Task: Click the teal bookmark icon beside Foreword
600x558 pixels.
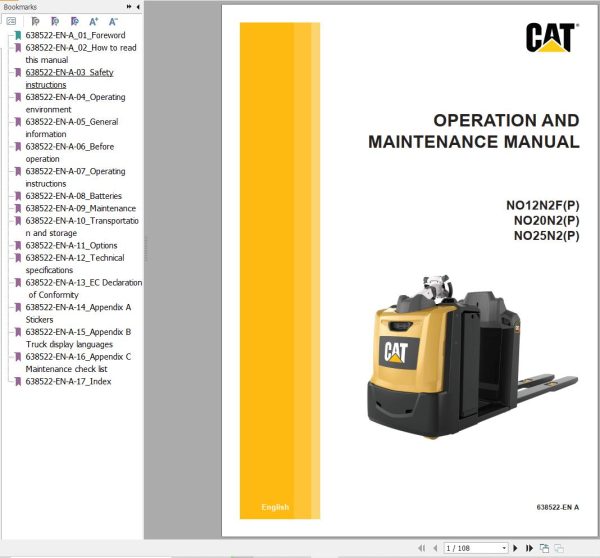Action: click(x=18, y=35)
